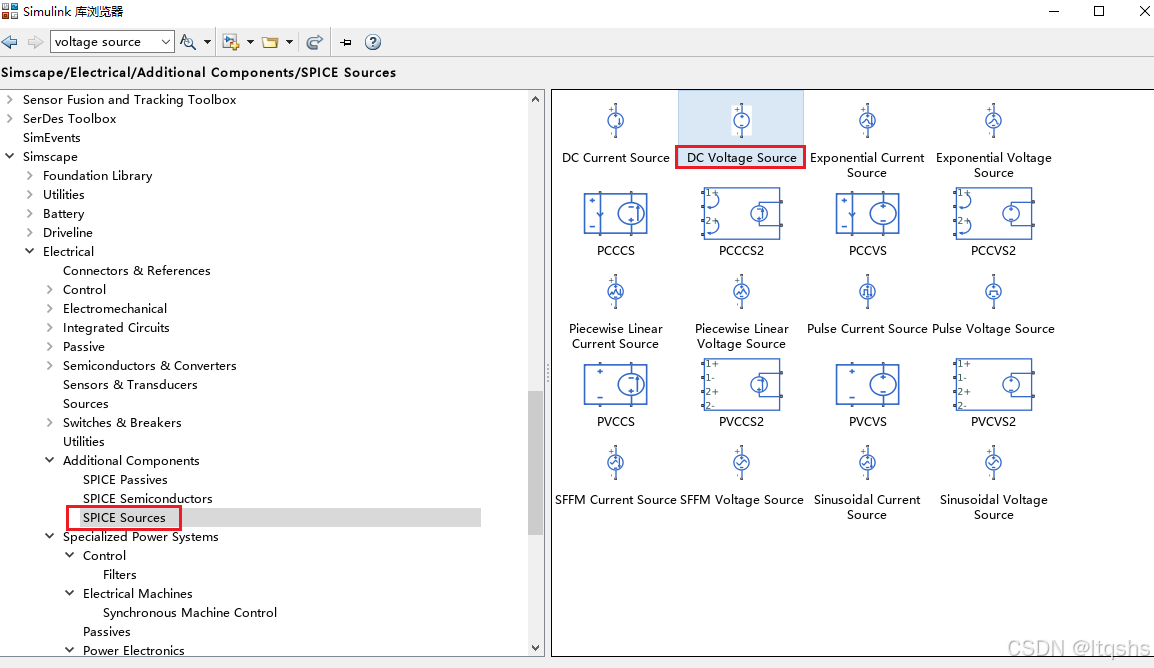1154x668 pixels.
Task: Select the DC Voltage Source block icon
Action: pos(741,121)
